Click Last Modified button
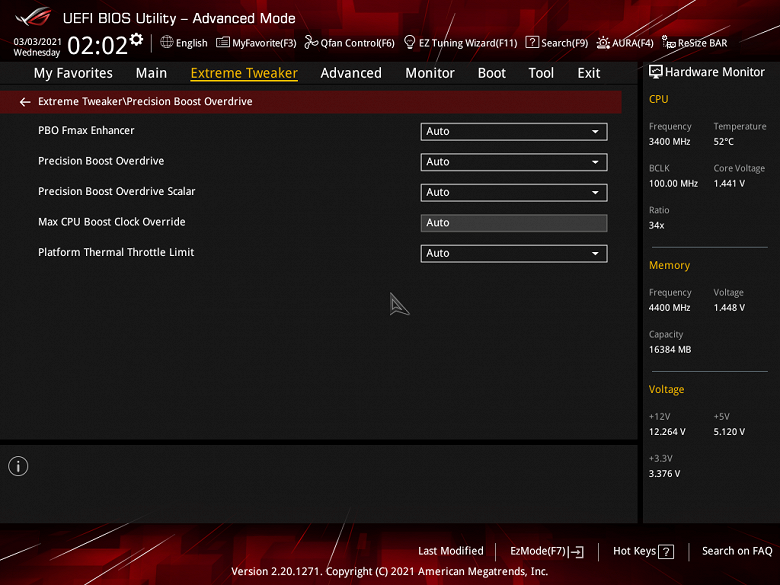 [451, 551]
